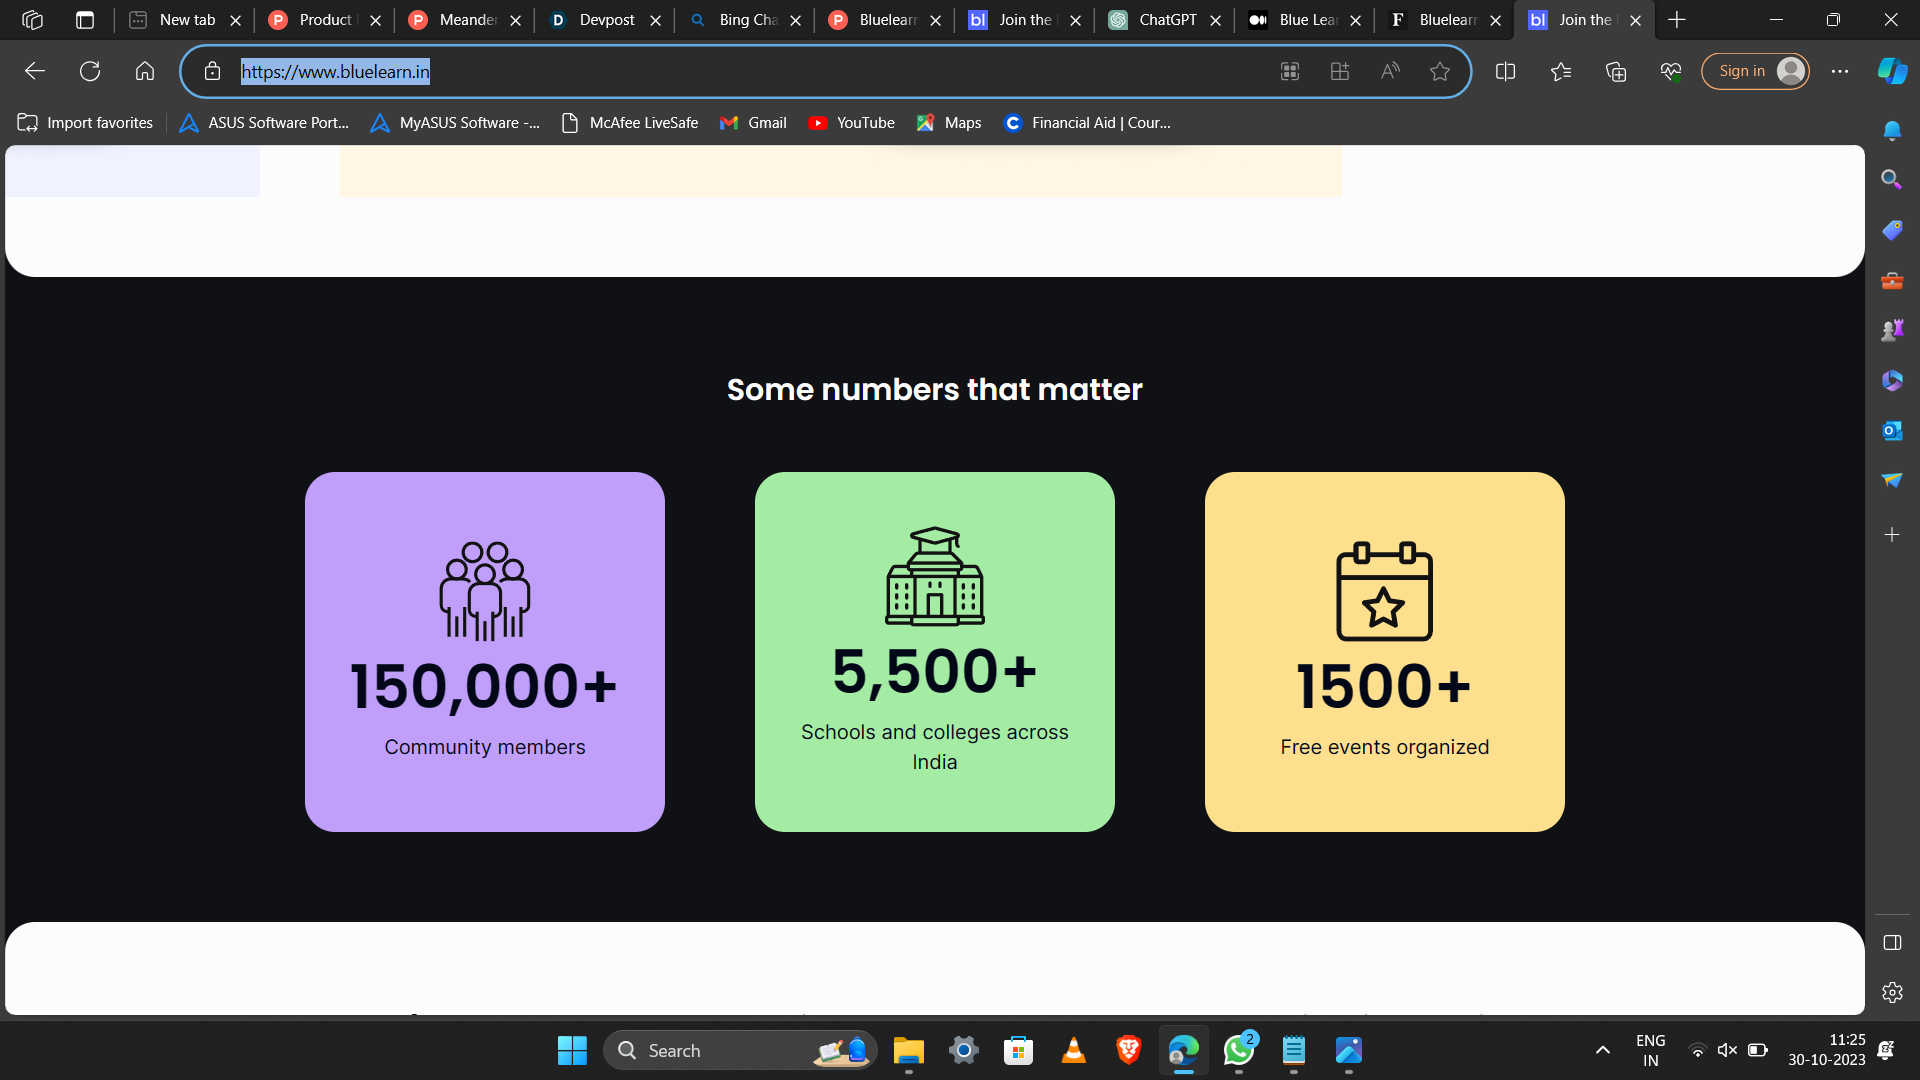This screenshot has width=1920, height=1080.
Task: Open Copilot sidebar icon
Action: [x=1892, y=71]
